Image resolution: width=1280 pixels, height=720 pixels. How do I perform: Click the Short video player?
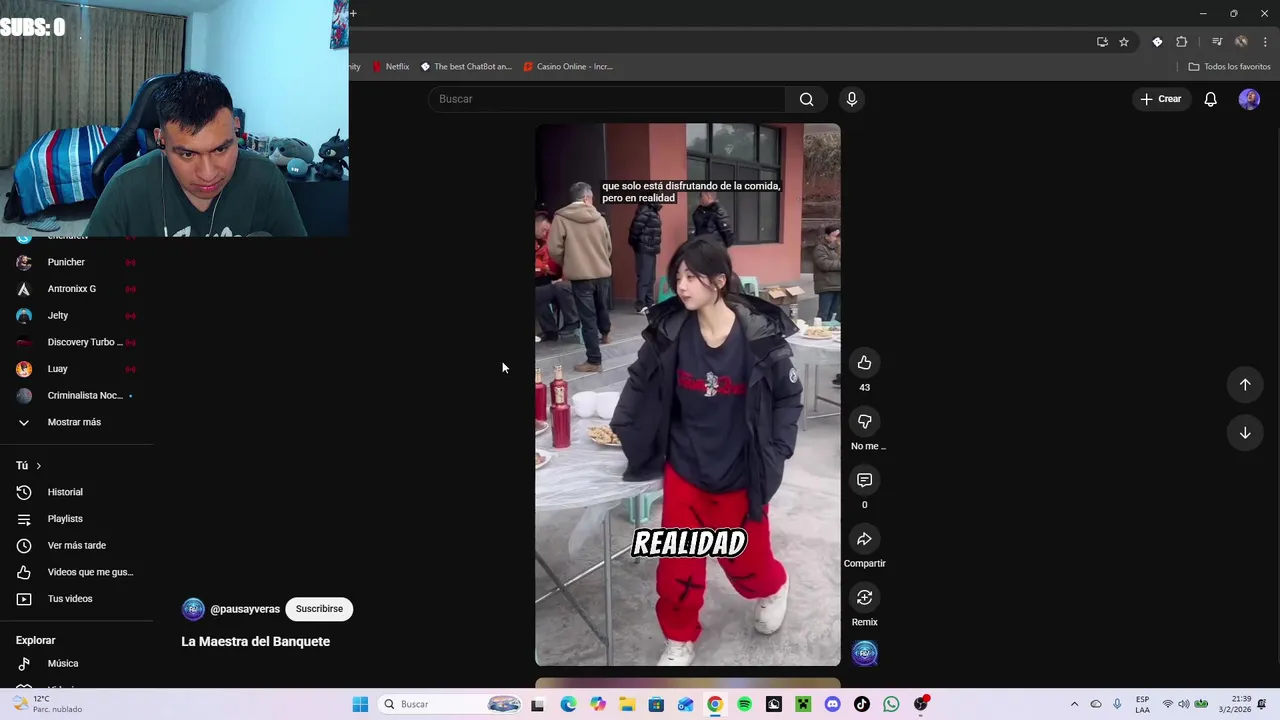(x=688, y=395)
